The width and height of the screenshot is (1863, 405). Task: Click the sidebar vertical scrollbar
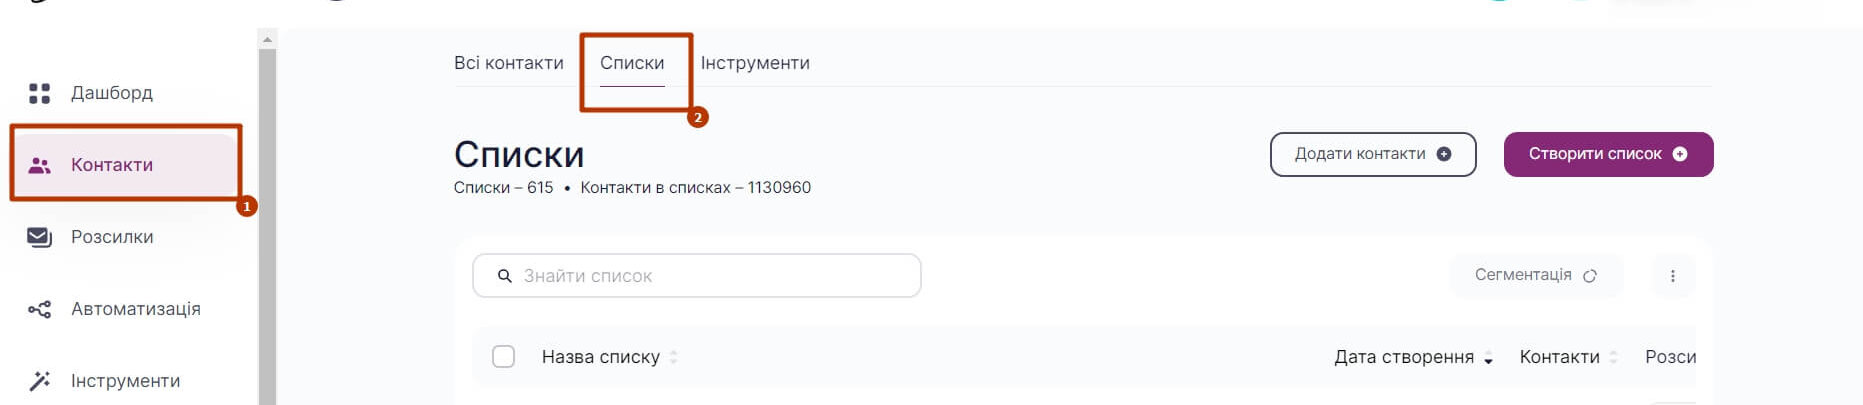click(267, 220)
